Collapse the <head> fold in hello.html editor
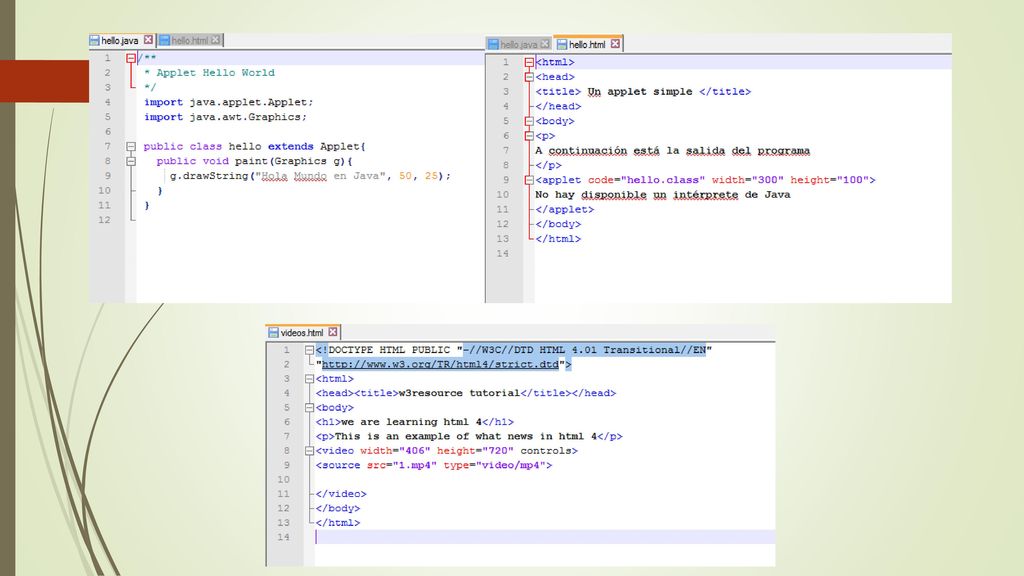1024x576 pixels. 529,77
